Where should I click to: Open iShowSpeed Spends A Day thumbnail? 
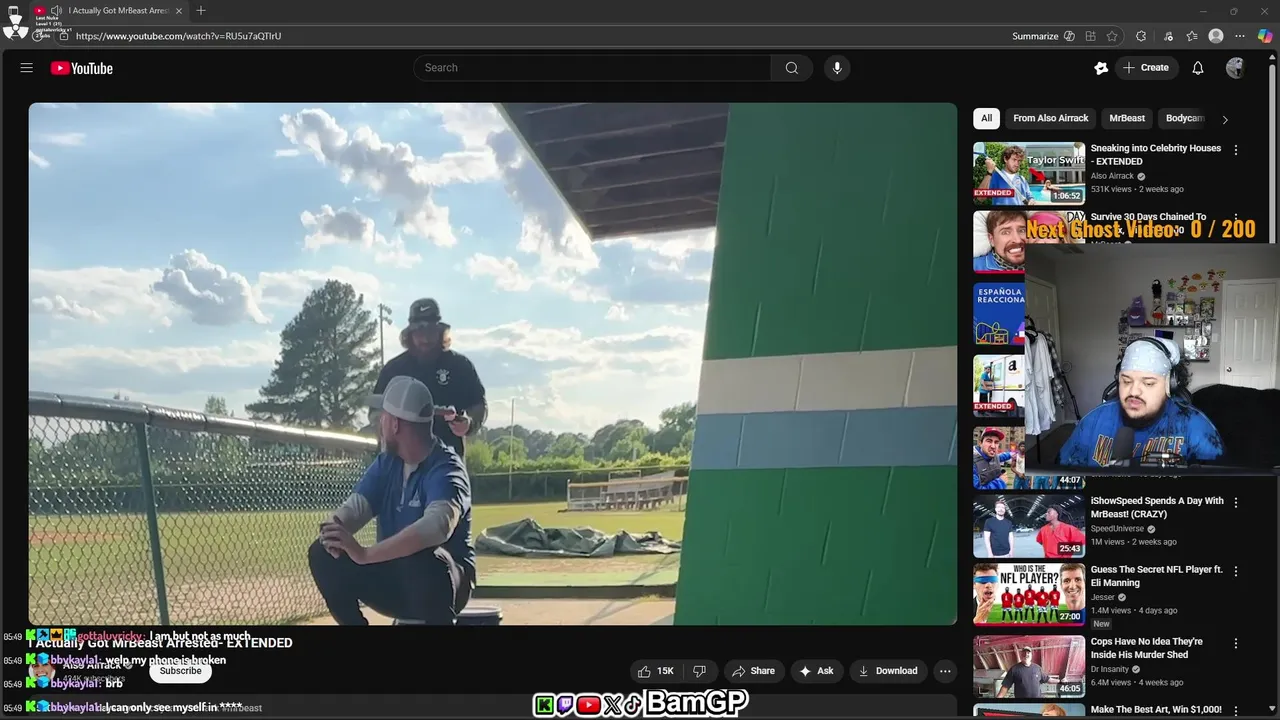point(1029,526)
